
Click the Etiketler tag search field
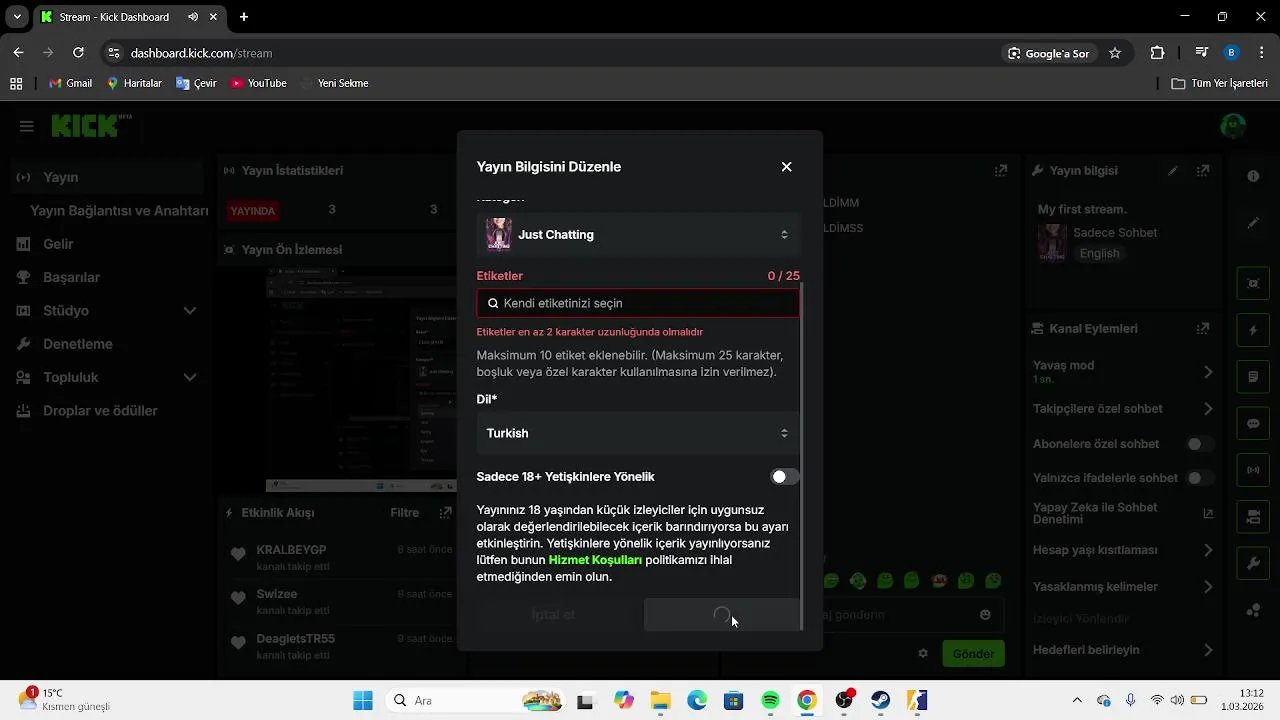coord(638,303)
